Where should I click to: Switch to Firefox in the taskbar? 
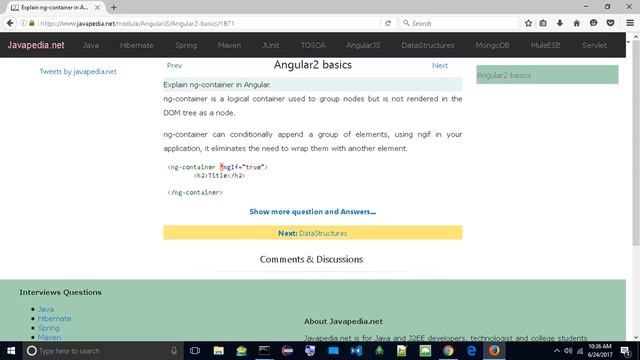tap(494, 351)
